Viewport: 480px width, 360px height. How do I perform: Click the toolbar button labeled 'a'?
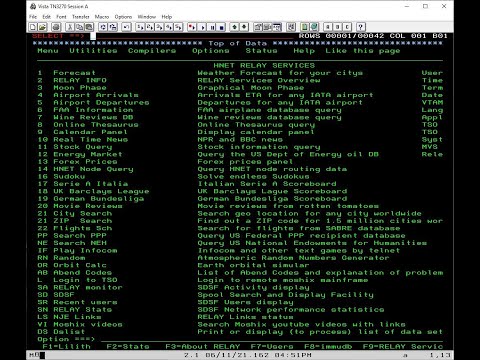click(x=328, y=27)
